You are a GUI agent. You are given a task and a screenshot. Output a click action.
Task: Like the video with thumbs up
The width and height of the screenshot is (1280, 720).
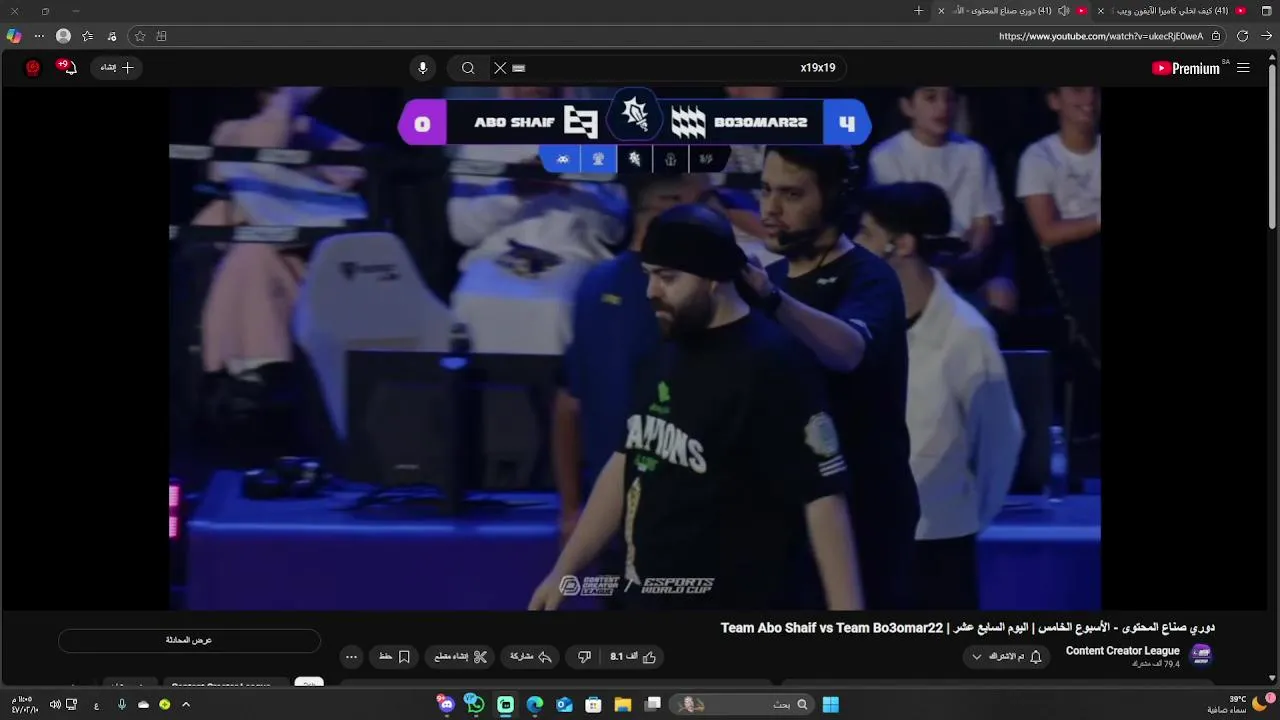(634, 657)
